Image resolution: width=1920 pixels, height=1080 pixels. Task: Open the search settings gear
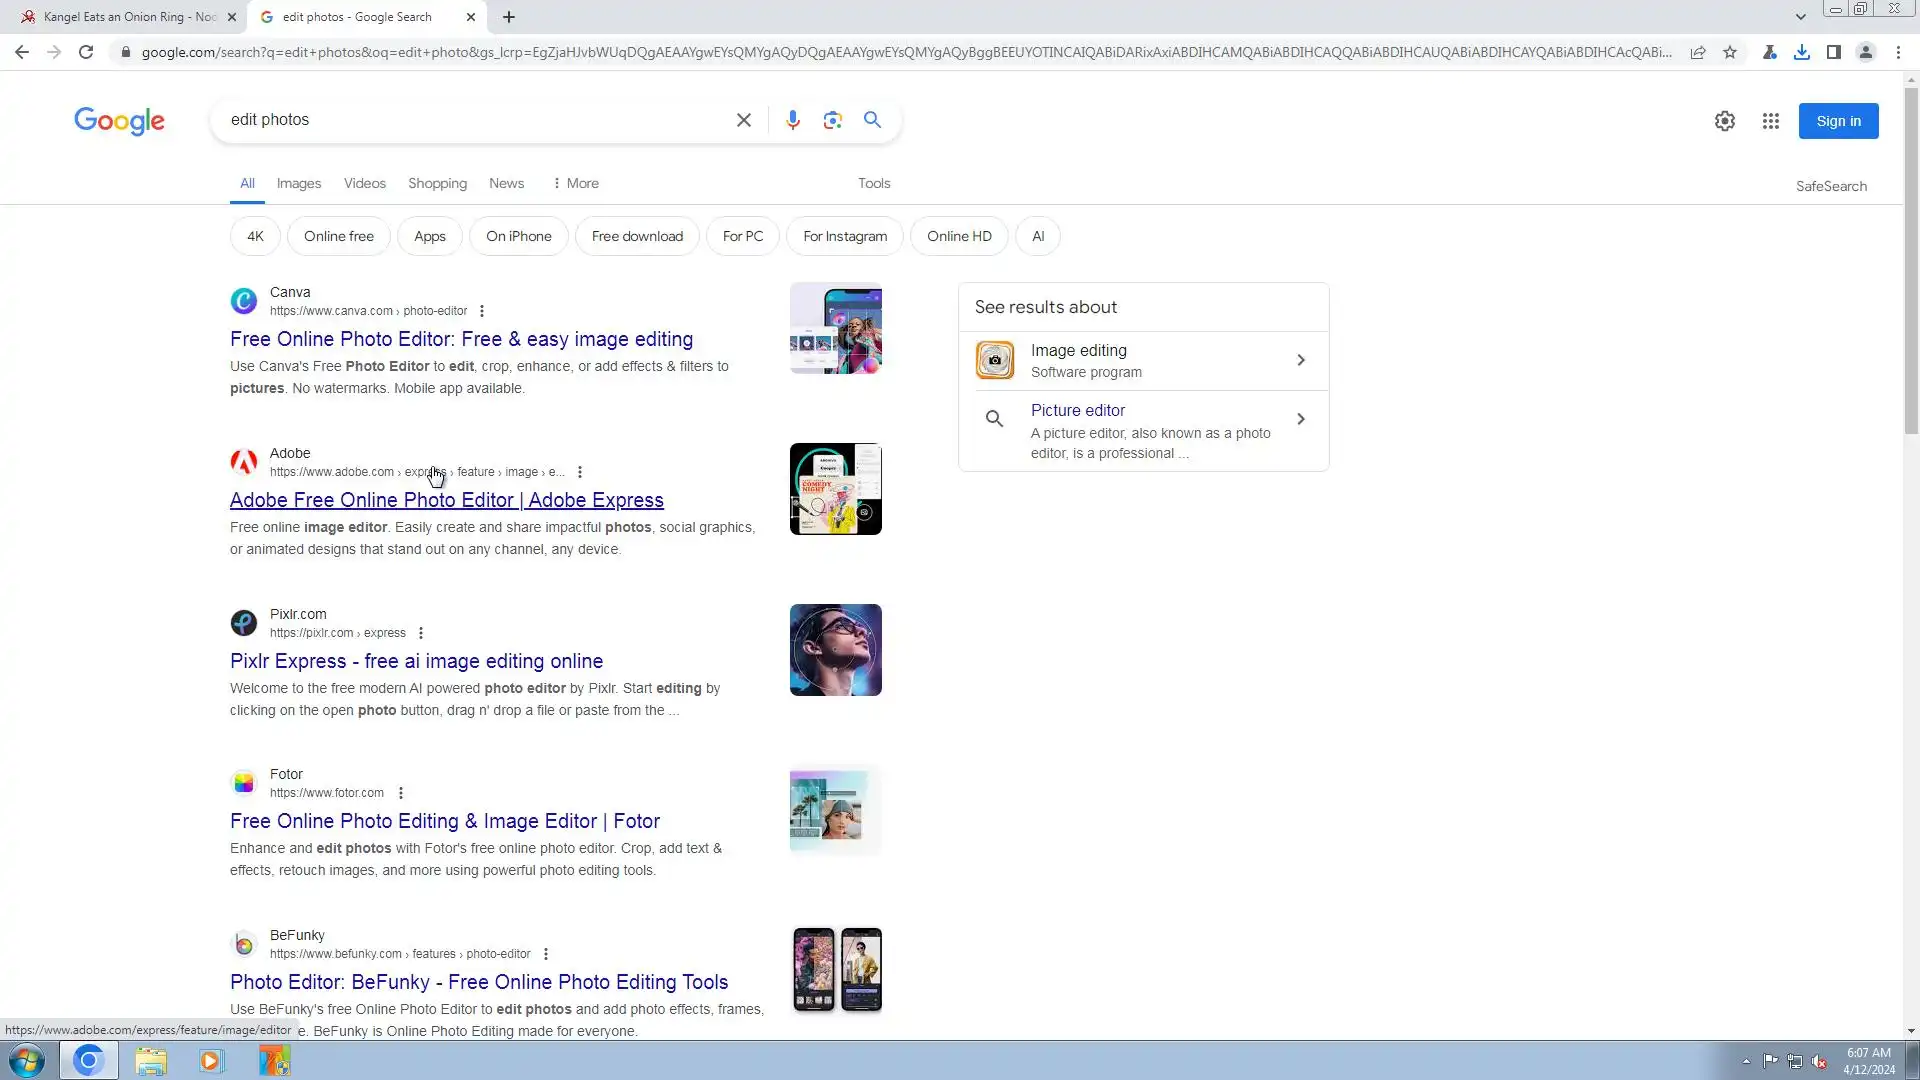(x=1724, y=121)
